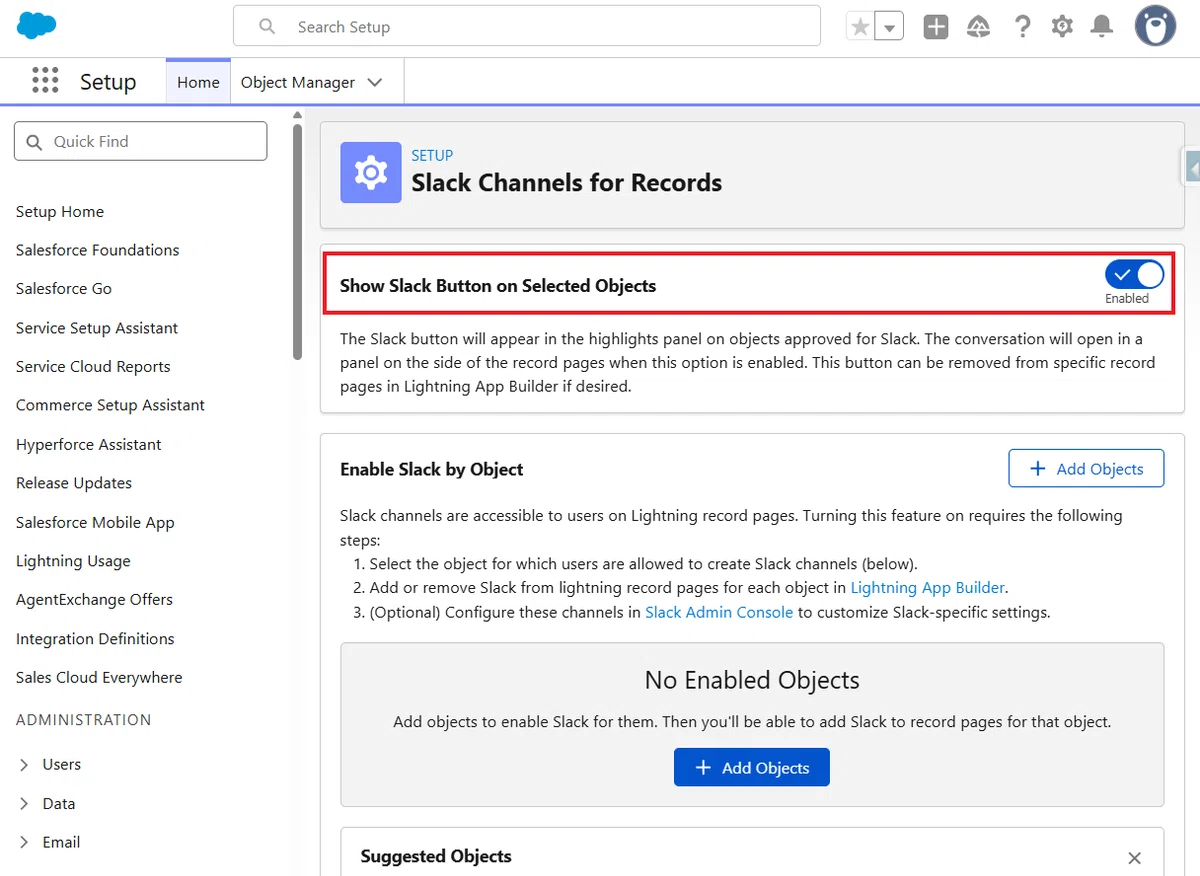Click the ADMINISTRATION section label

pyautogui.click(x=84, y=720)
